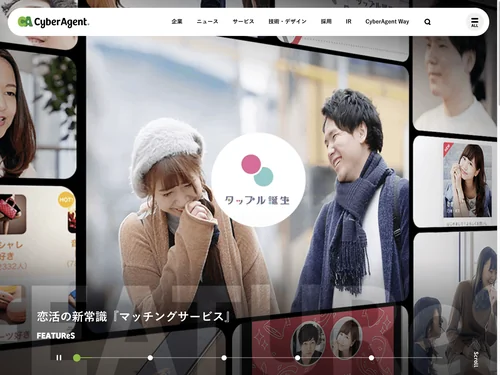Open the 技術・デザイン menu item
The image size is (500, 375).
pyautogui.click(x=287, y=22)
